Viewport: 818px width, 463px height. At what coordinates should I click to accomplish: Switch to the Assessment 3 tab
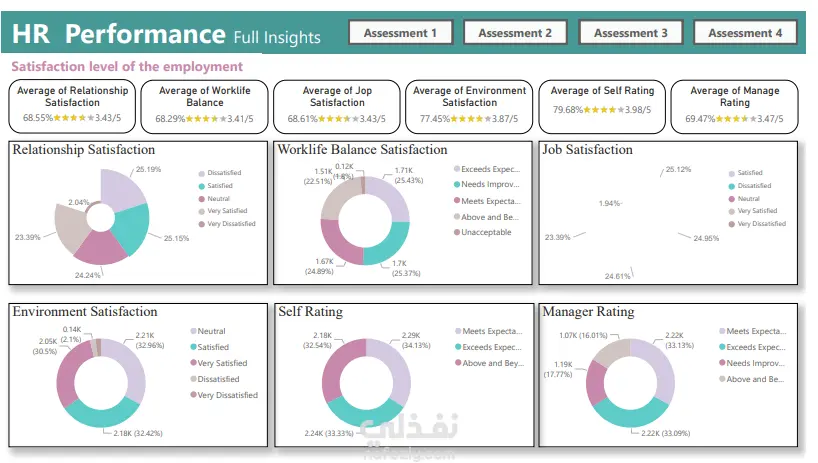631,33
